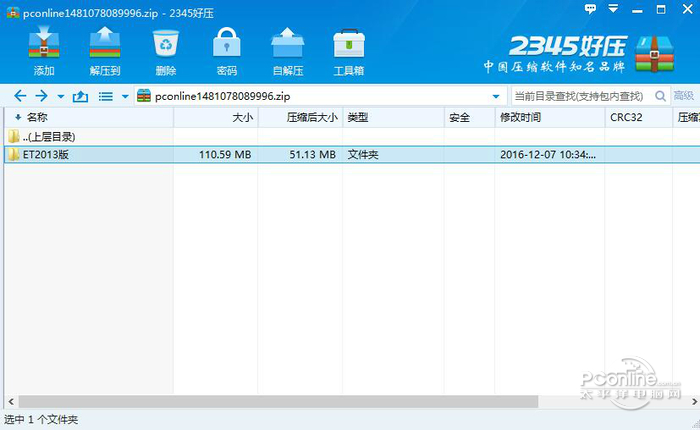Maximize the 2345好压 window

coord(661,9)
